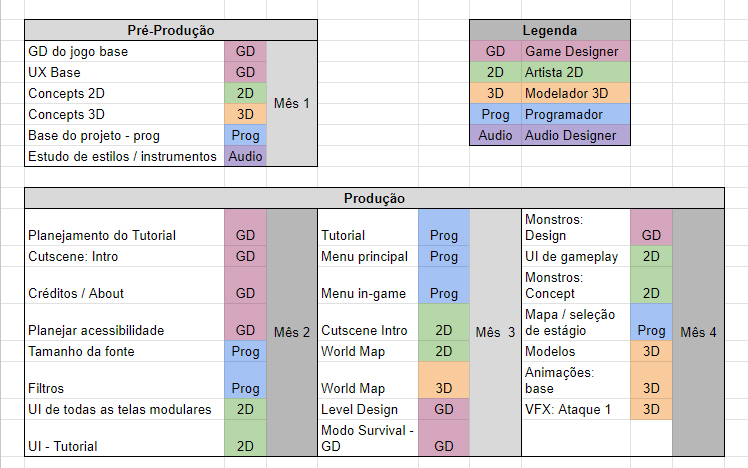Click the Mês 4 merged cell
Image resolution: width=748 pixels, height=468 pixels.
pos(698,332)
